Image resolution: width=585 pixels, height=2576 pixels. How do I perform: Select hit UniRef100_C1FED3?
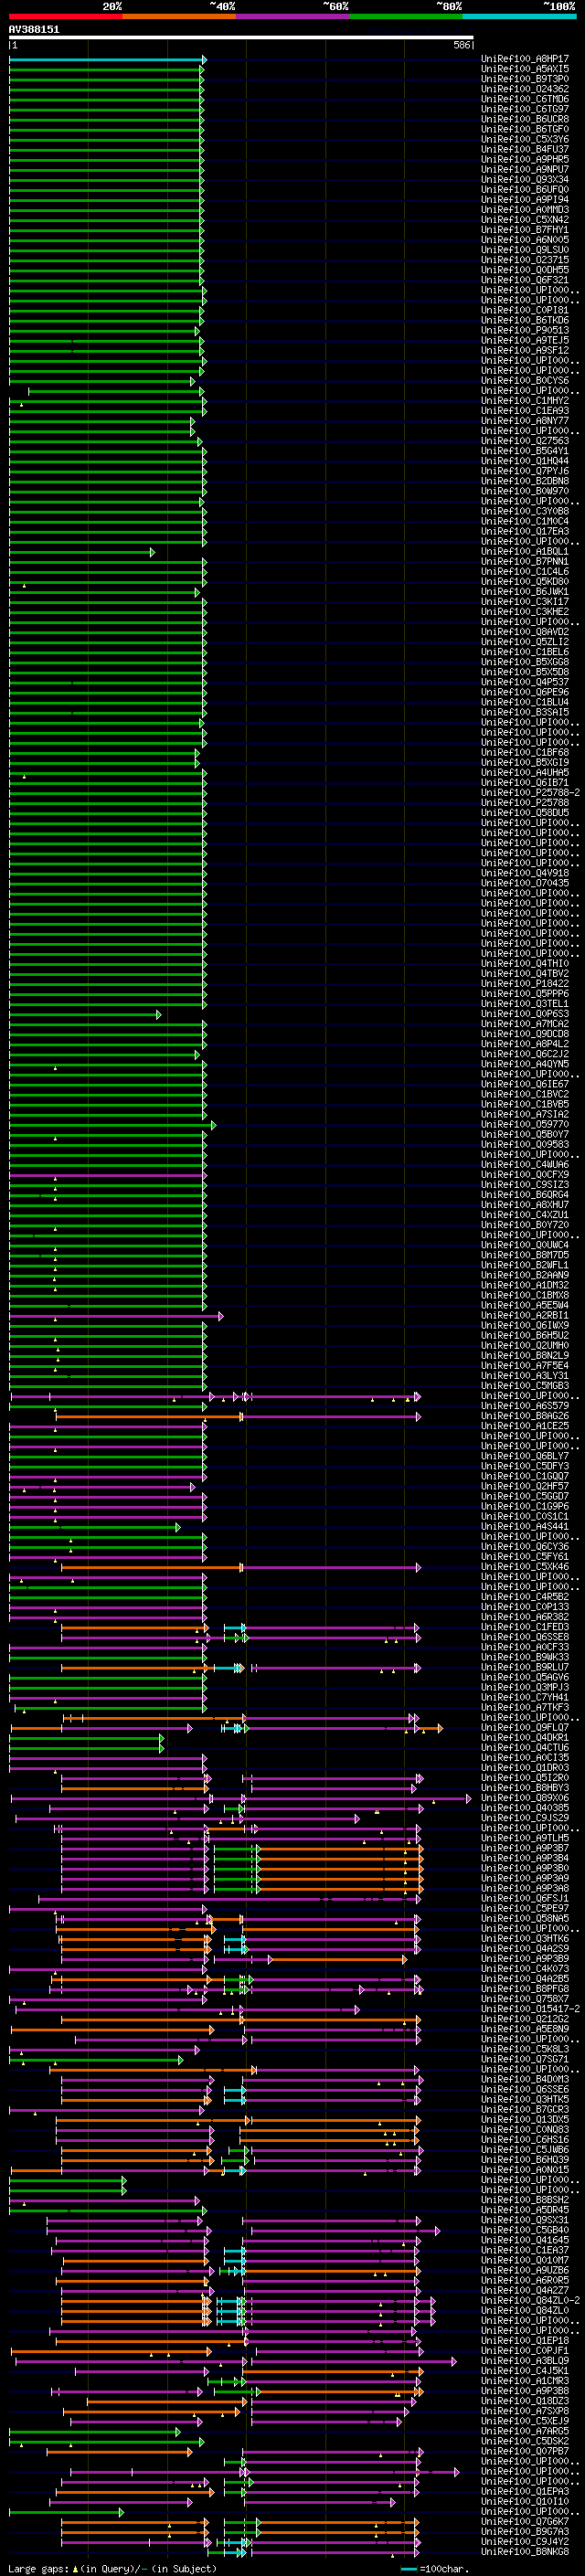[524, 1627]
